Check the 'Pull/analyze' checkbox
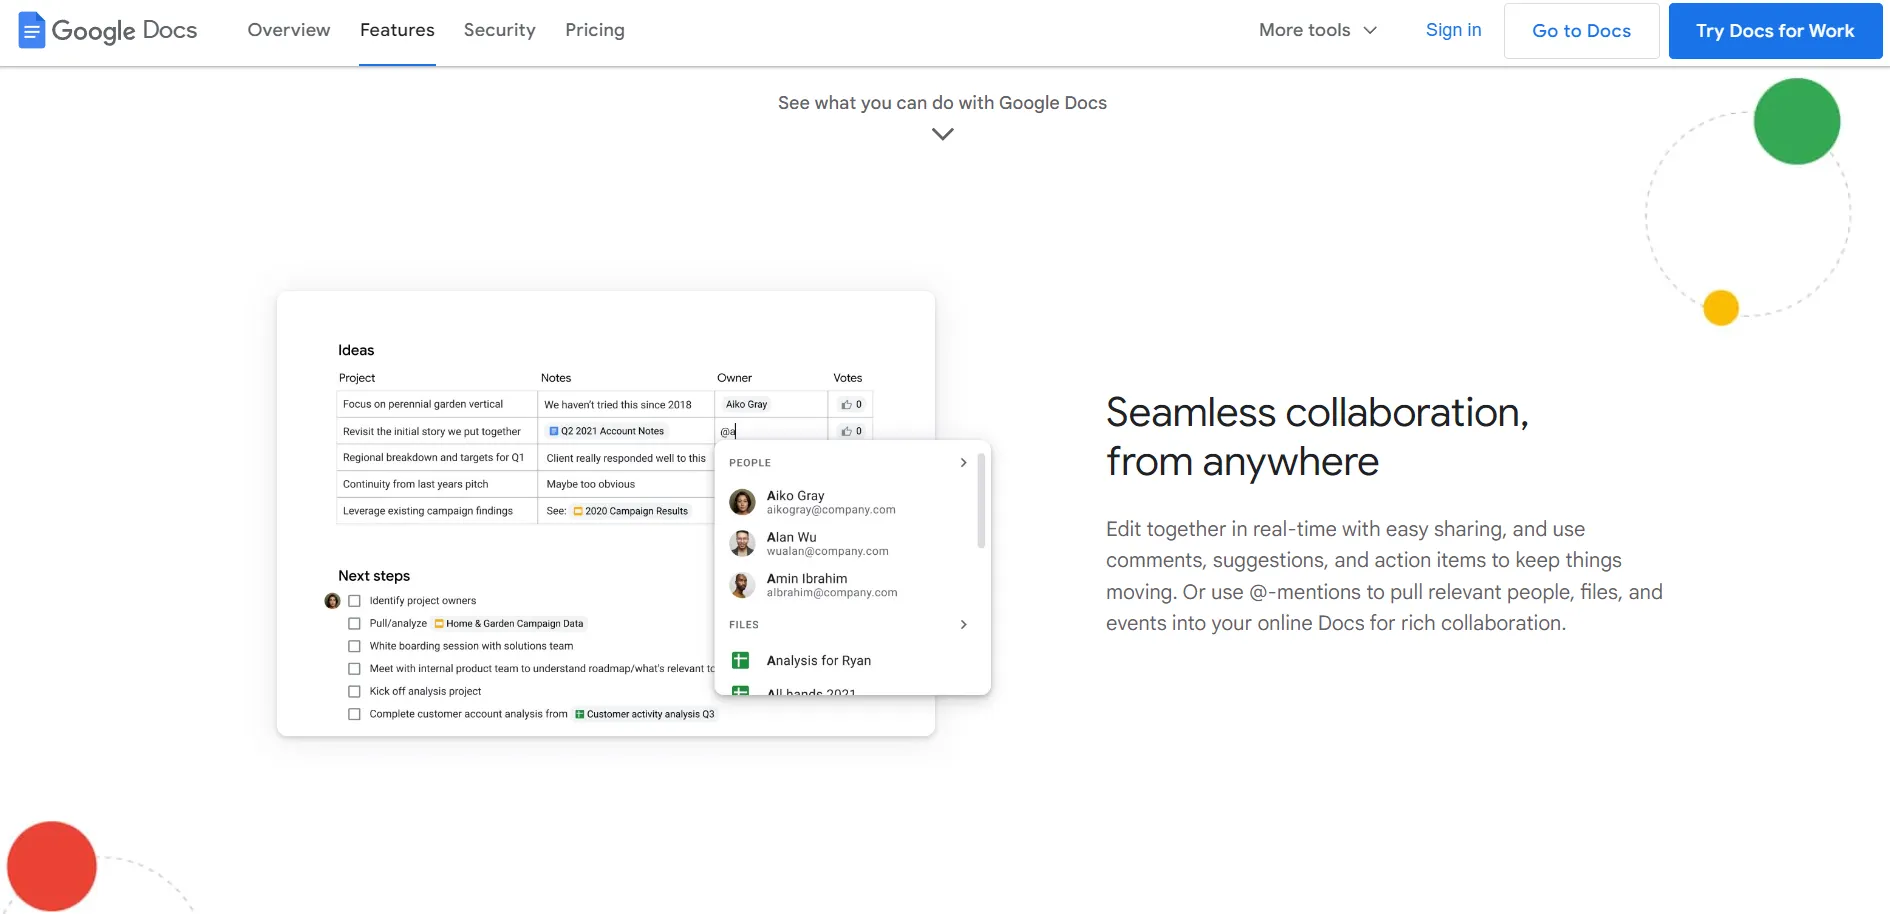 [354, 623]
